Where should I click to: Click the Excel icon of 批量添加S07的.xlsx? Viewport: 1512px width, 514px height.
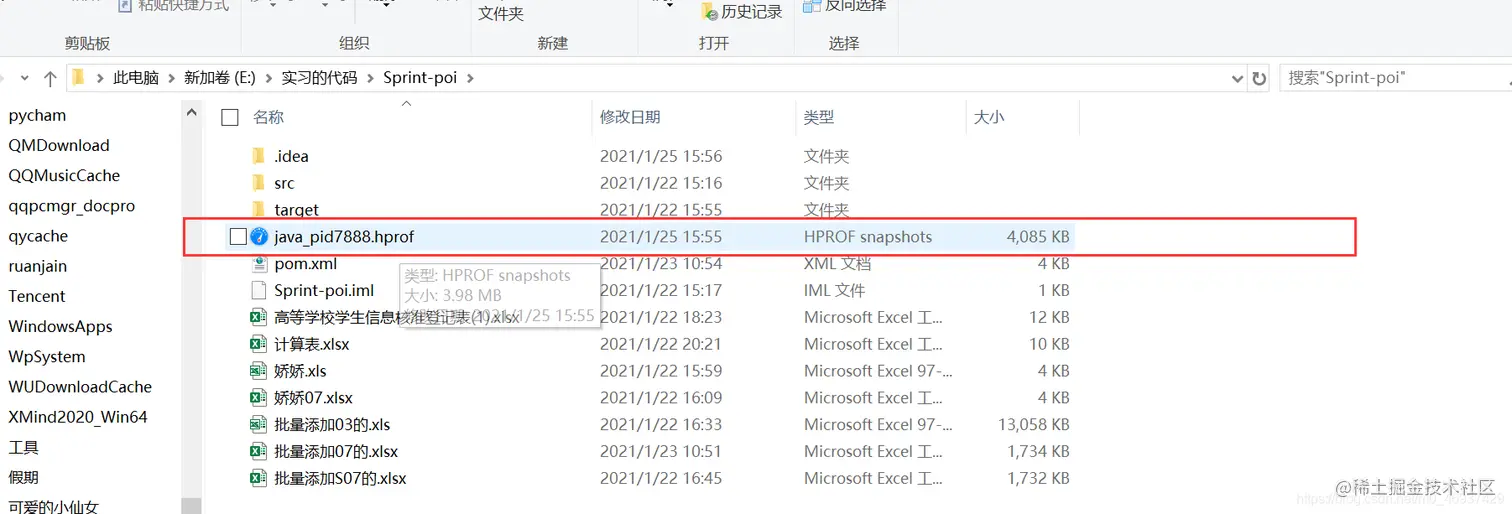tap(259, 478)
